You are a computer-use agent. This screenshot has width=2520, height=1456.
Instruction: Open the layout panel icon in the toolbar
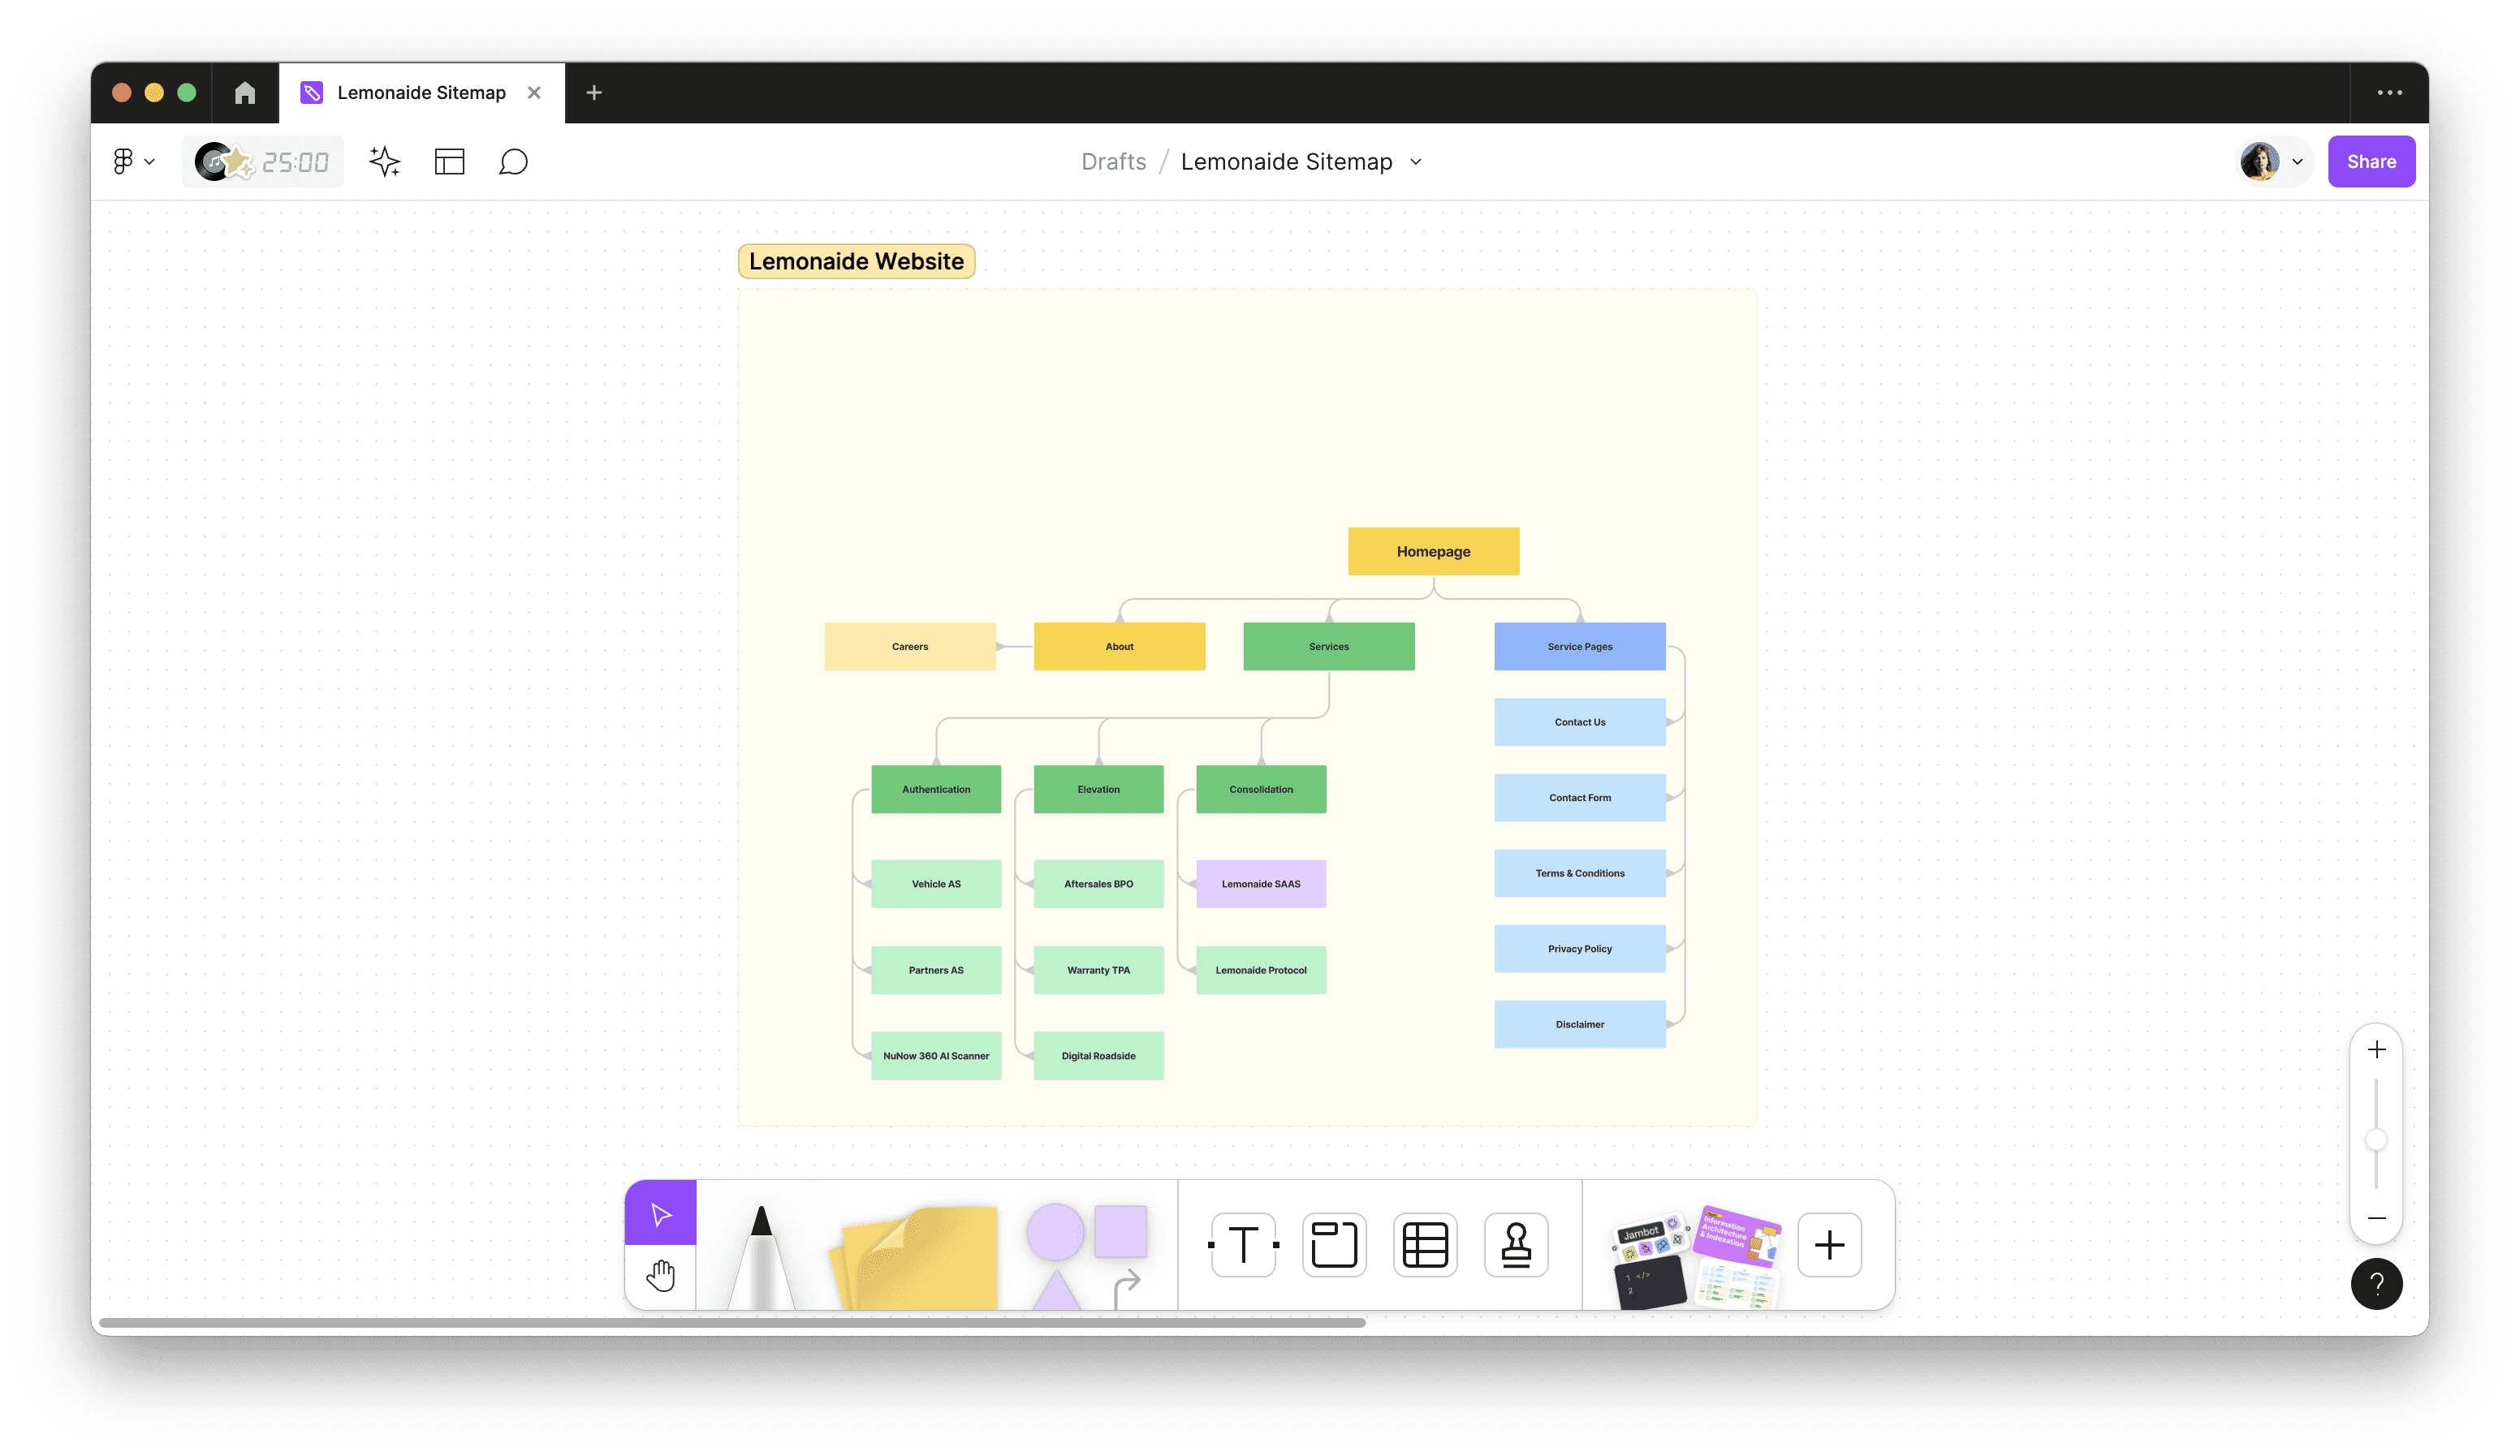pyautogui.click(x=450, y=162)
